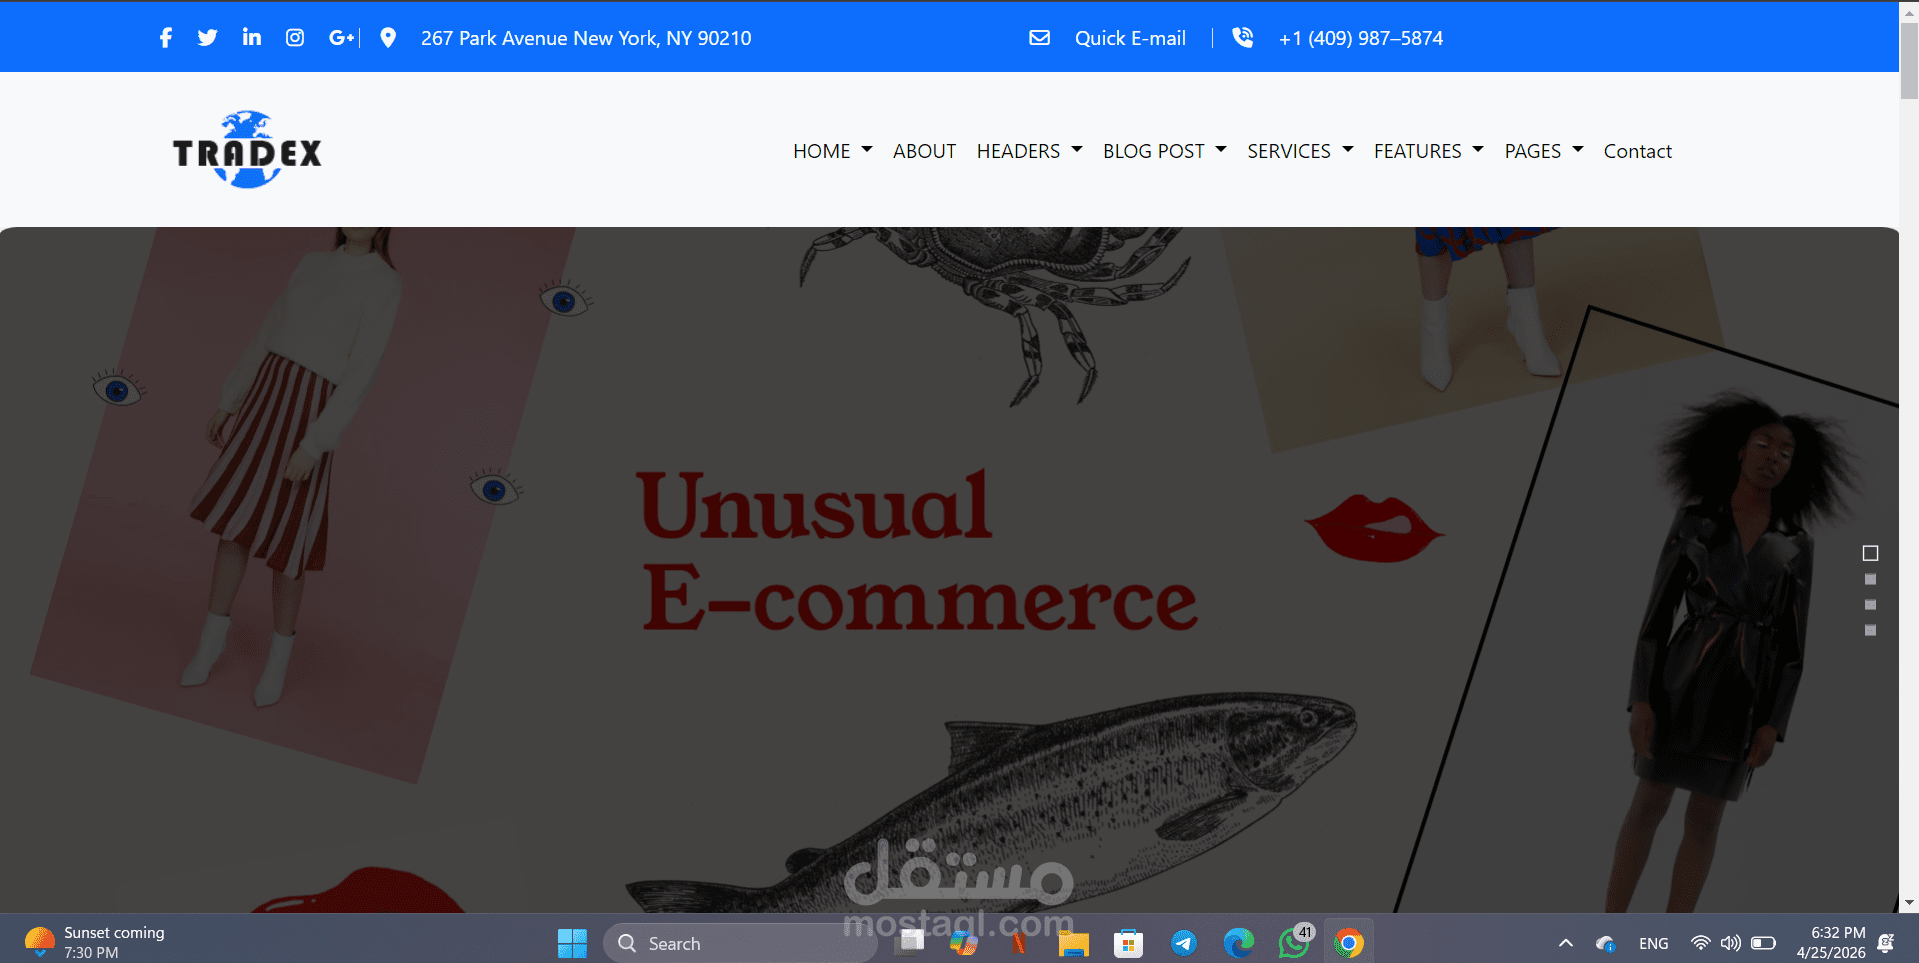Click the Tradex globe logo

pyautogui.click(x=247, y=150)
